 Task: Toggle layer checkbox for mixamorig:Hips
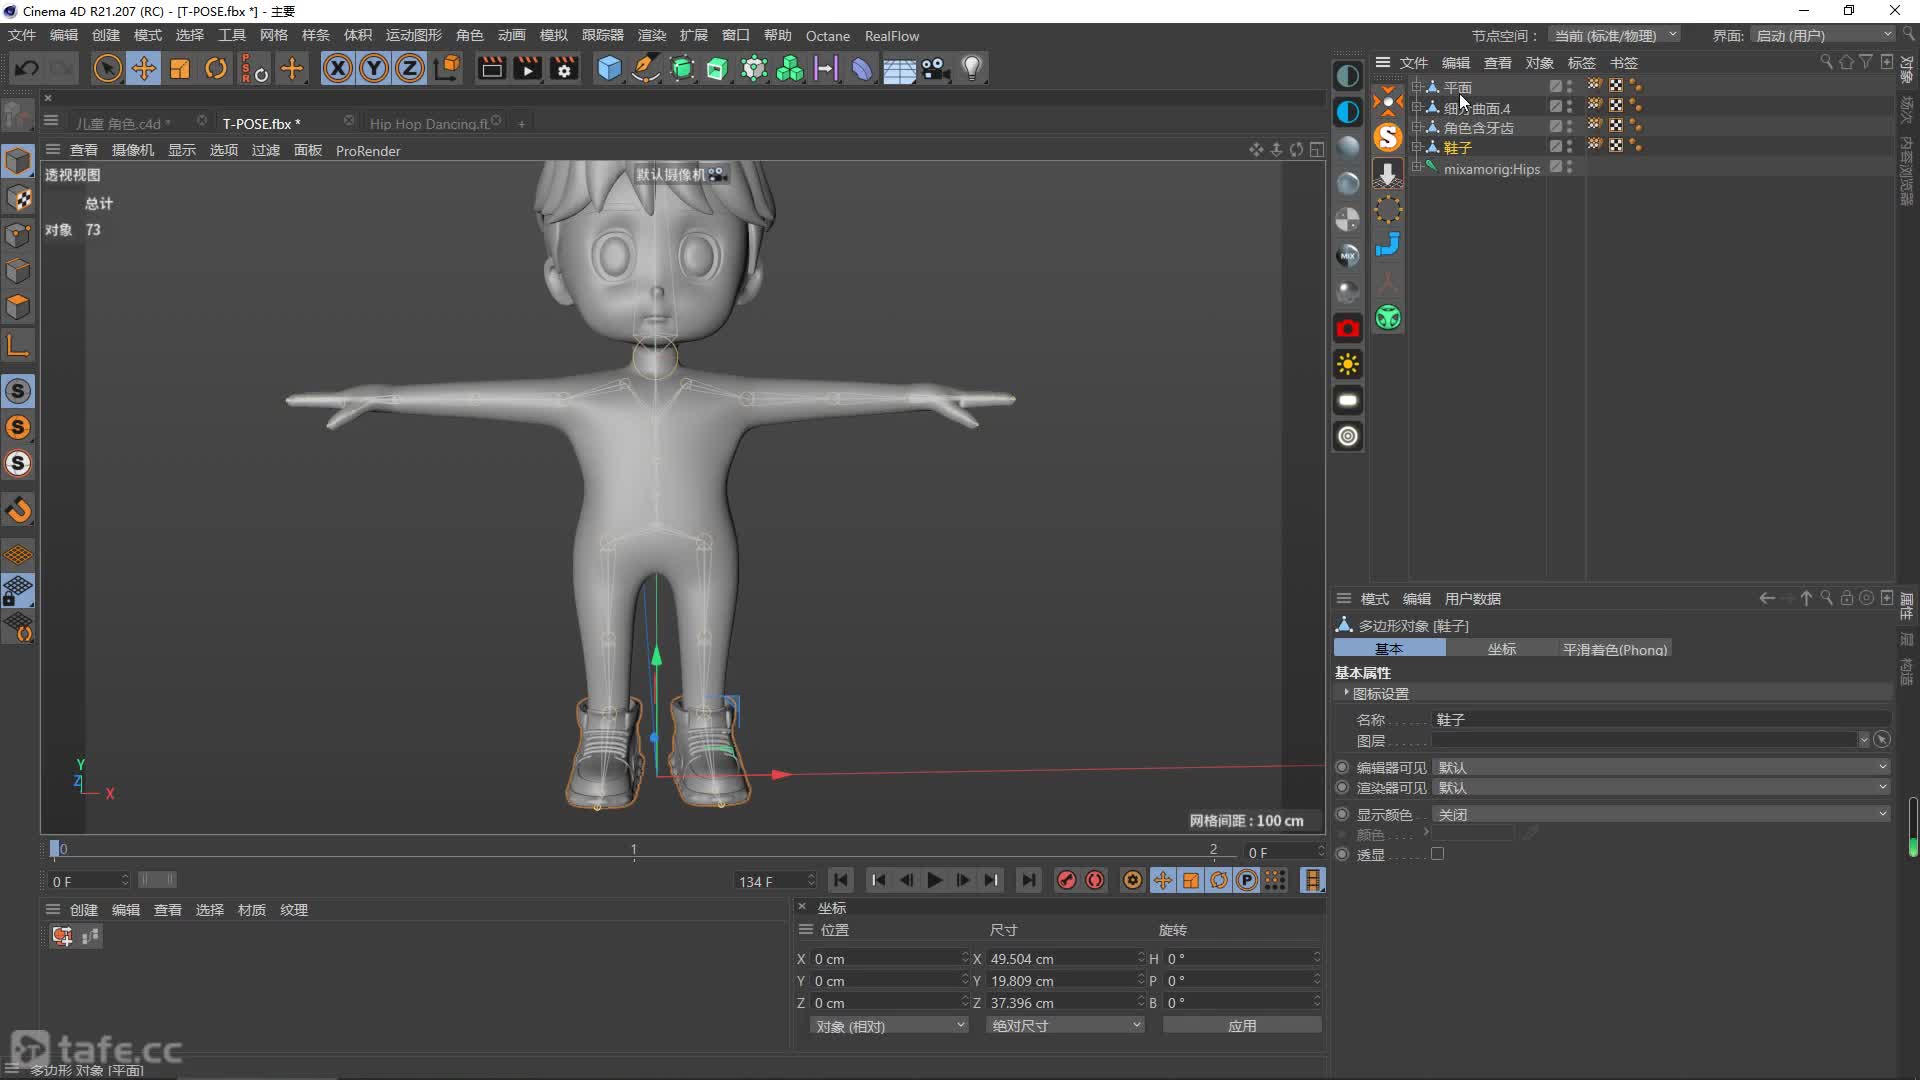tap(1556, 167)
